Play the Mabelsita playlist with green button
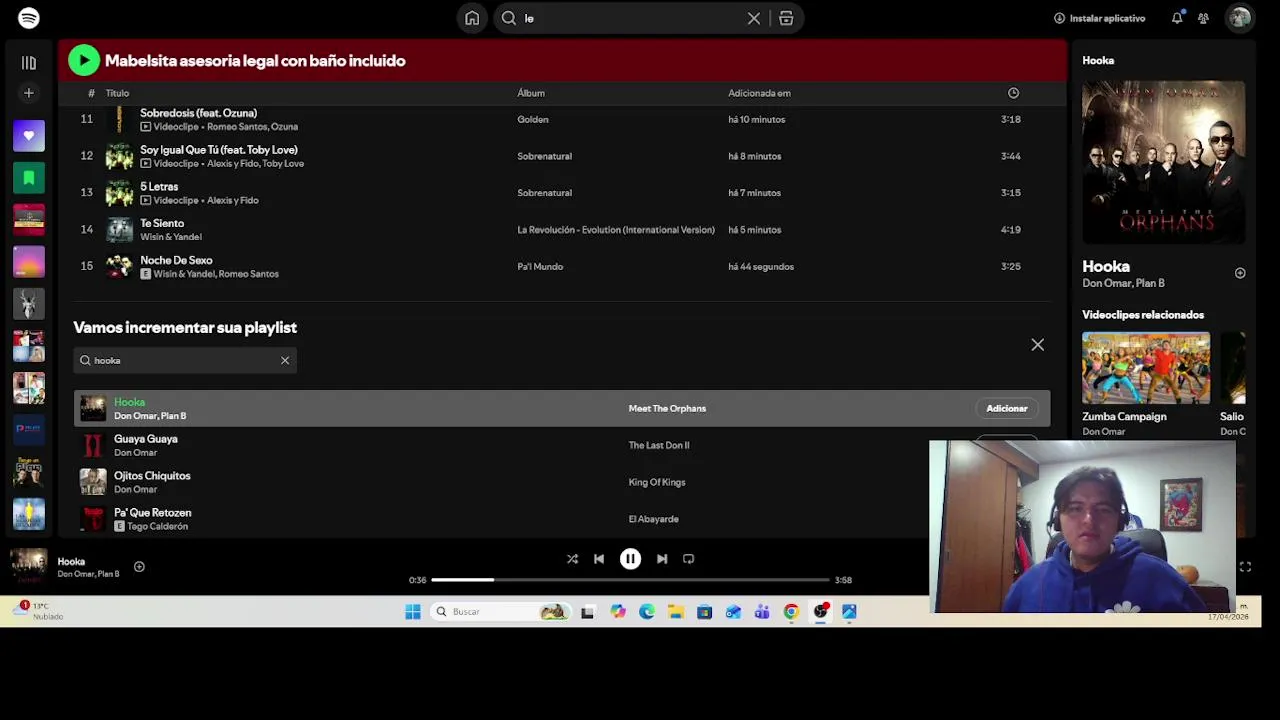 (x=84, y=61)
